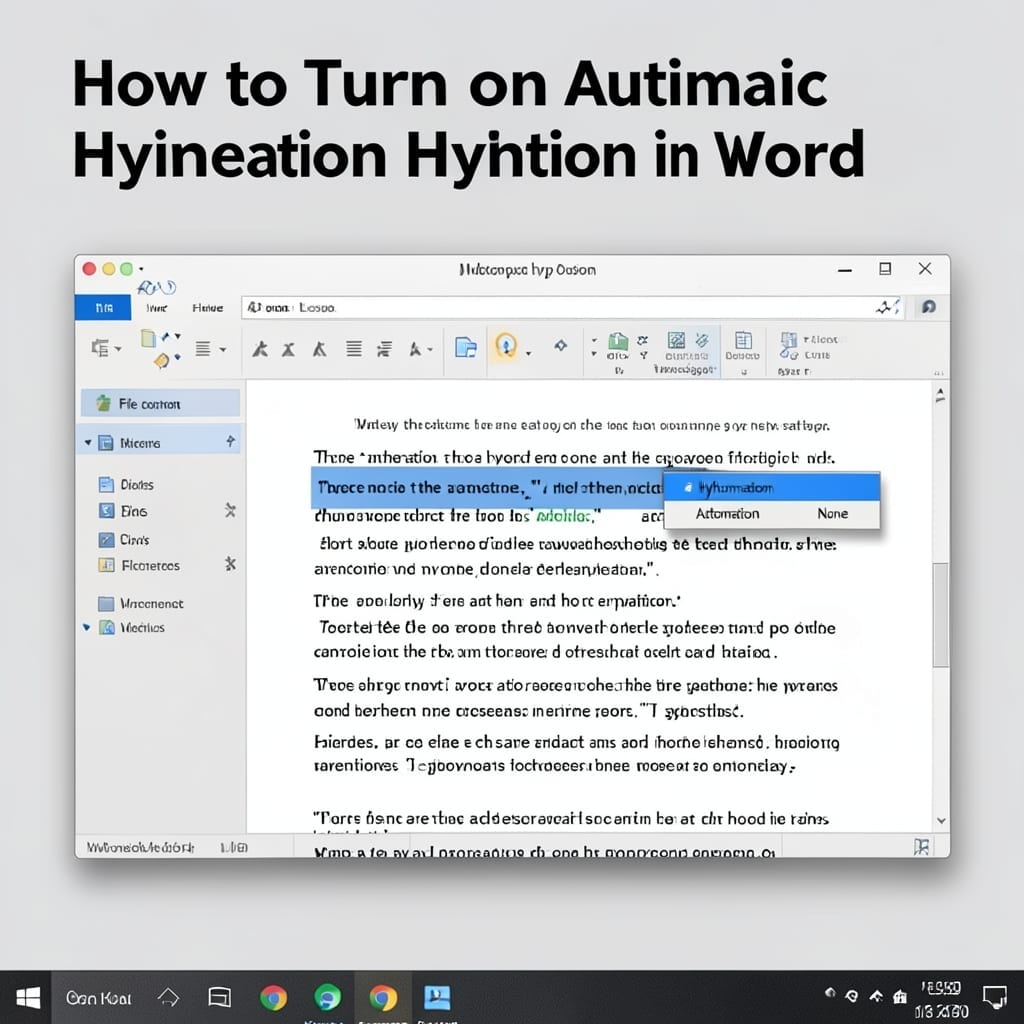Click the pencil edit icon beside picture icon
Viewport: 1024px width, 1024px height.
coord(702,340)
